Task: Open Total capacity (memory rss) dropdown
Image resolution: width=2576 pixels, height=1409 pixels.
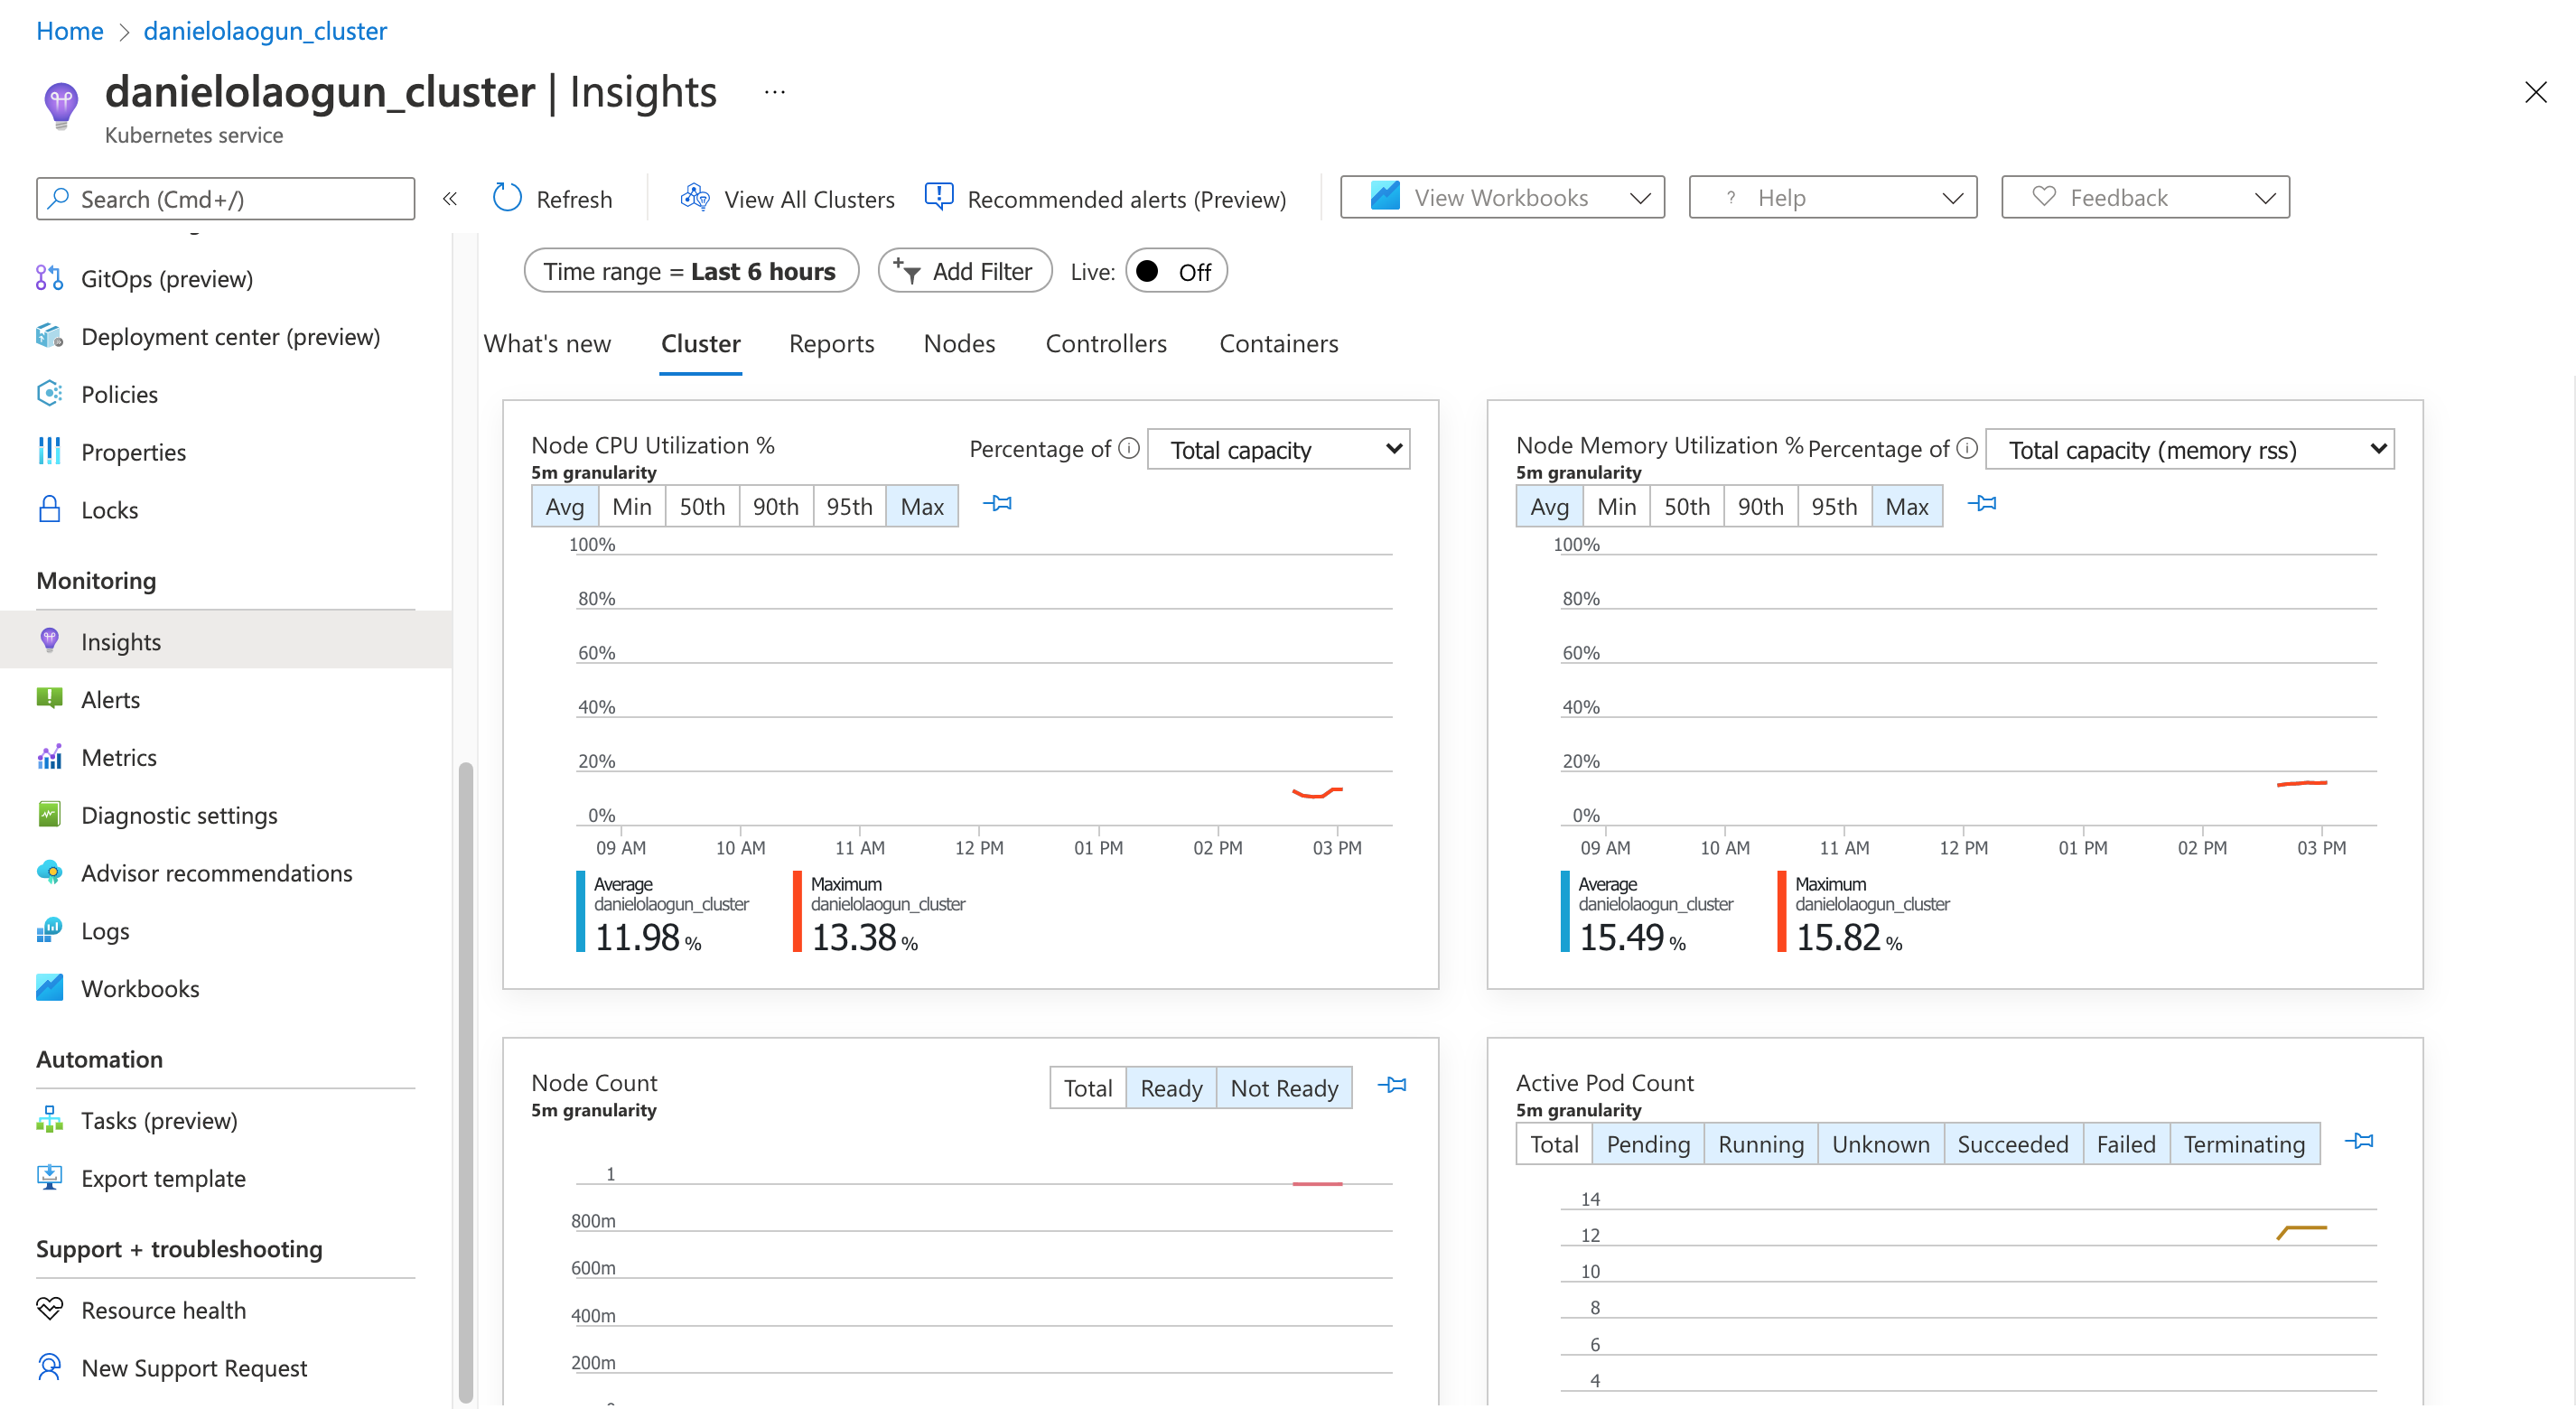Action: 2189,449
